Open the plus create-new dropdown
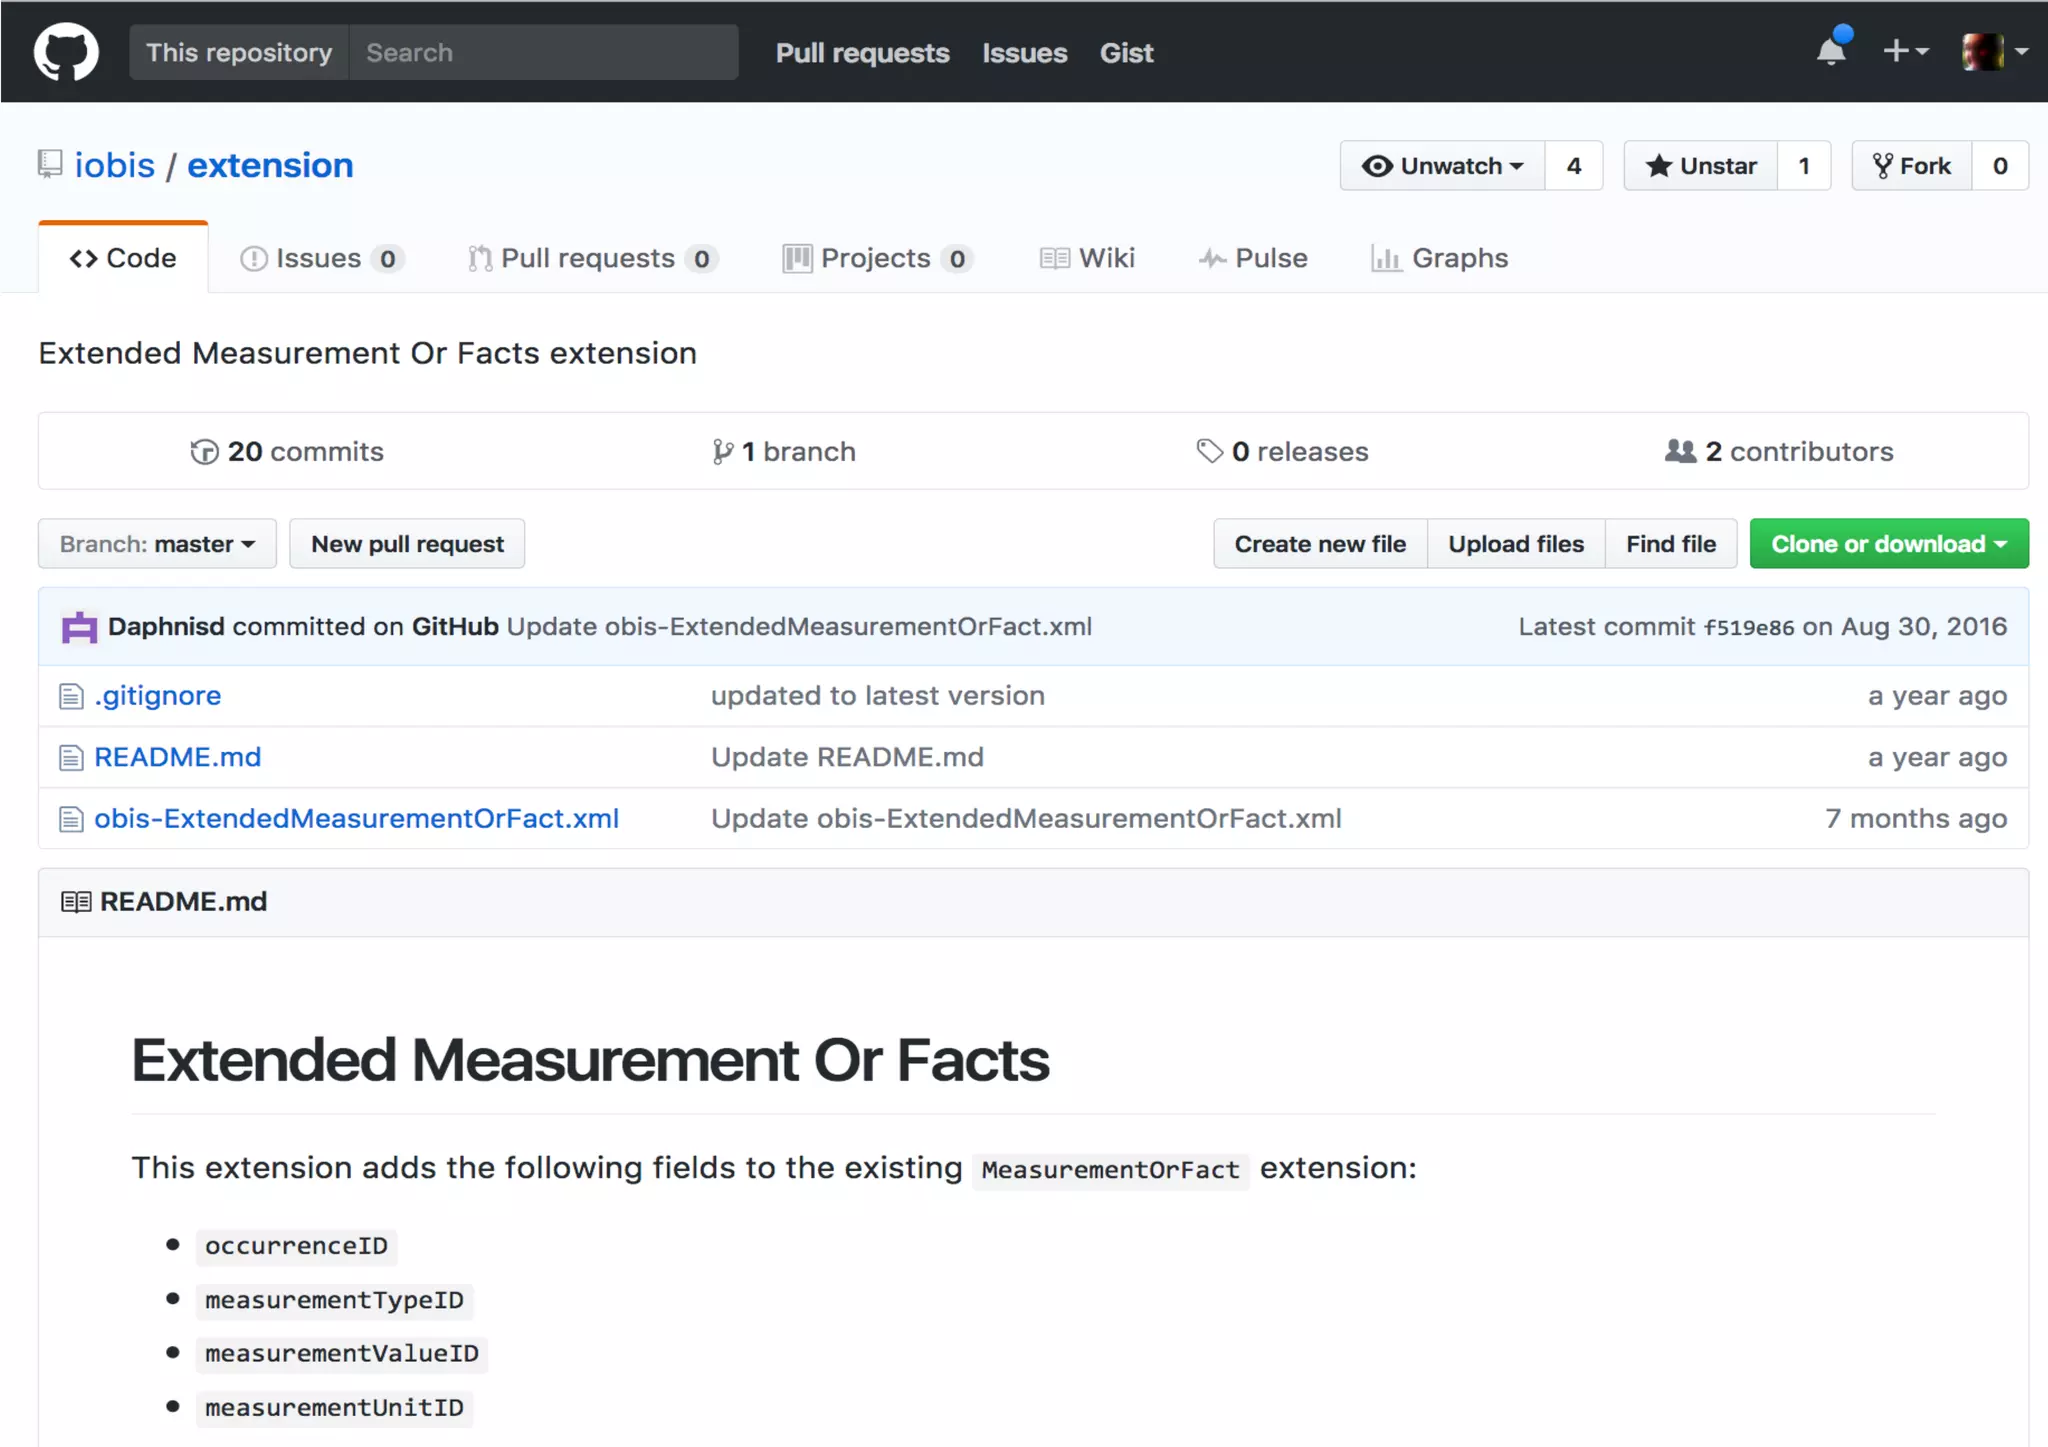 (1905, 51)
